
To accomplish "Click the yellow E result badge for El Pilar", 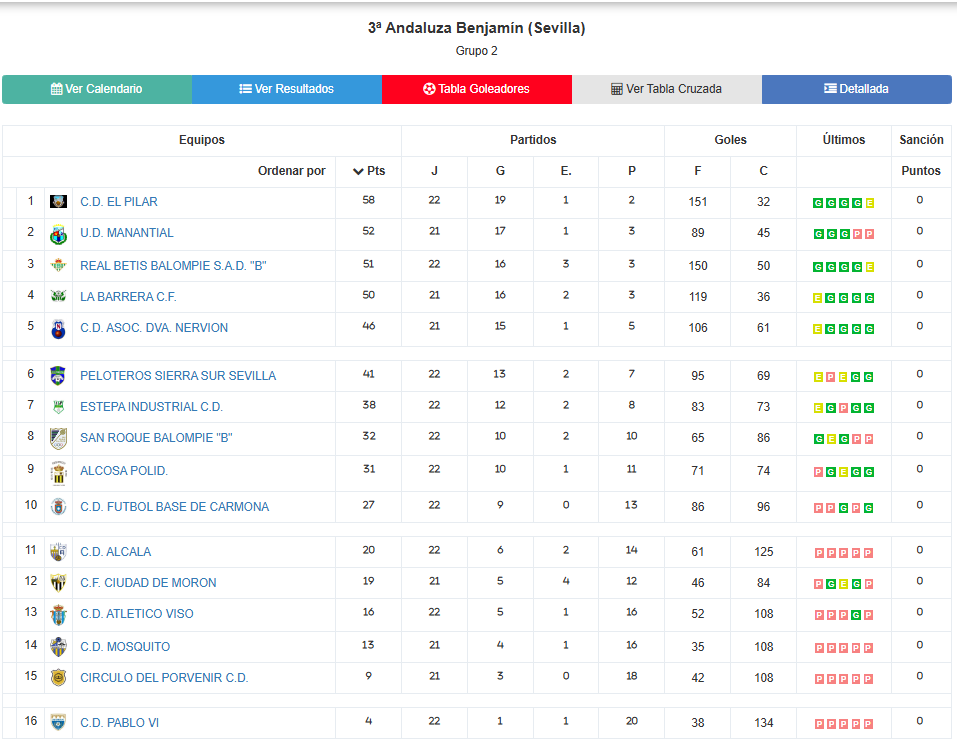I will [x=870, y=203].
